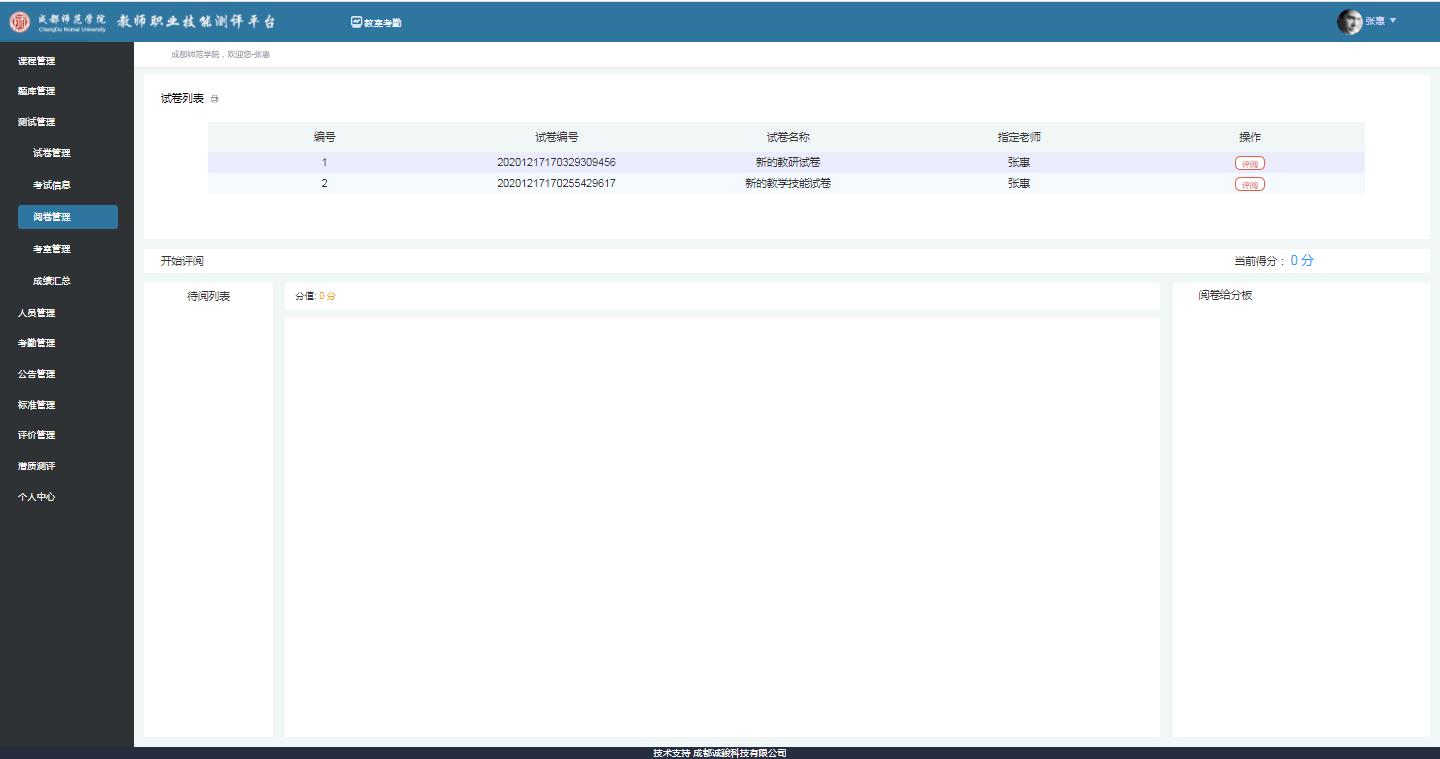This screenshot has width=1440, height=759.
Task: Click the 阅卷给分板 panel heading
Action: (1225, 295)
